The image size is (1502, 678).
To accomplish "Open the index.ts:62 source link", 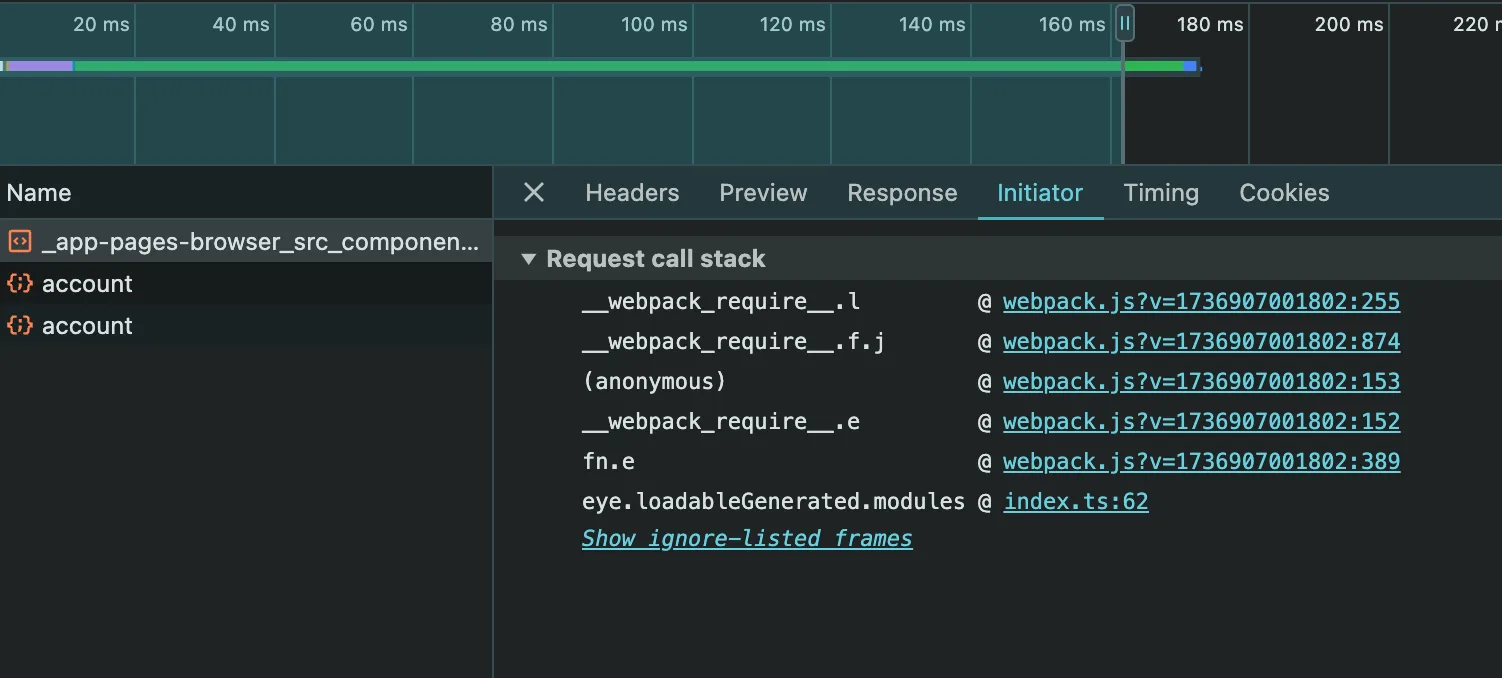I will [1076, 502].
